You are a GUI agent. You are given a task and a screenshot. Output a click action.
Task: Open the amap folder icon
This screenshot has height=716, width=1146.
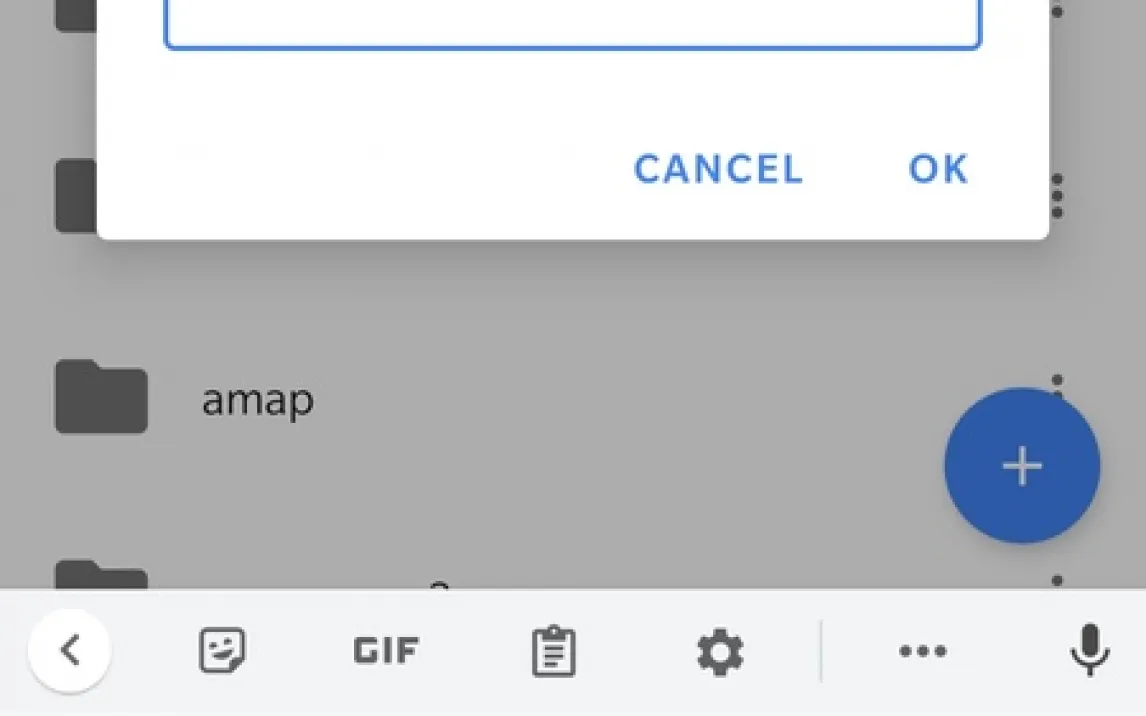(x=101, y=397)
